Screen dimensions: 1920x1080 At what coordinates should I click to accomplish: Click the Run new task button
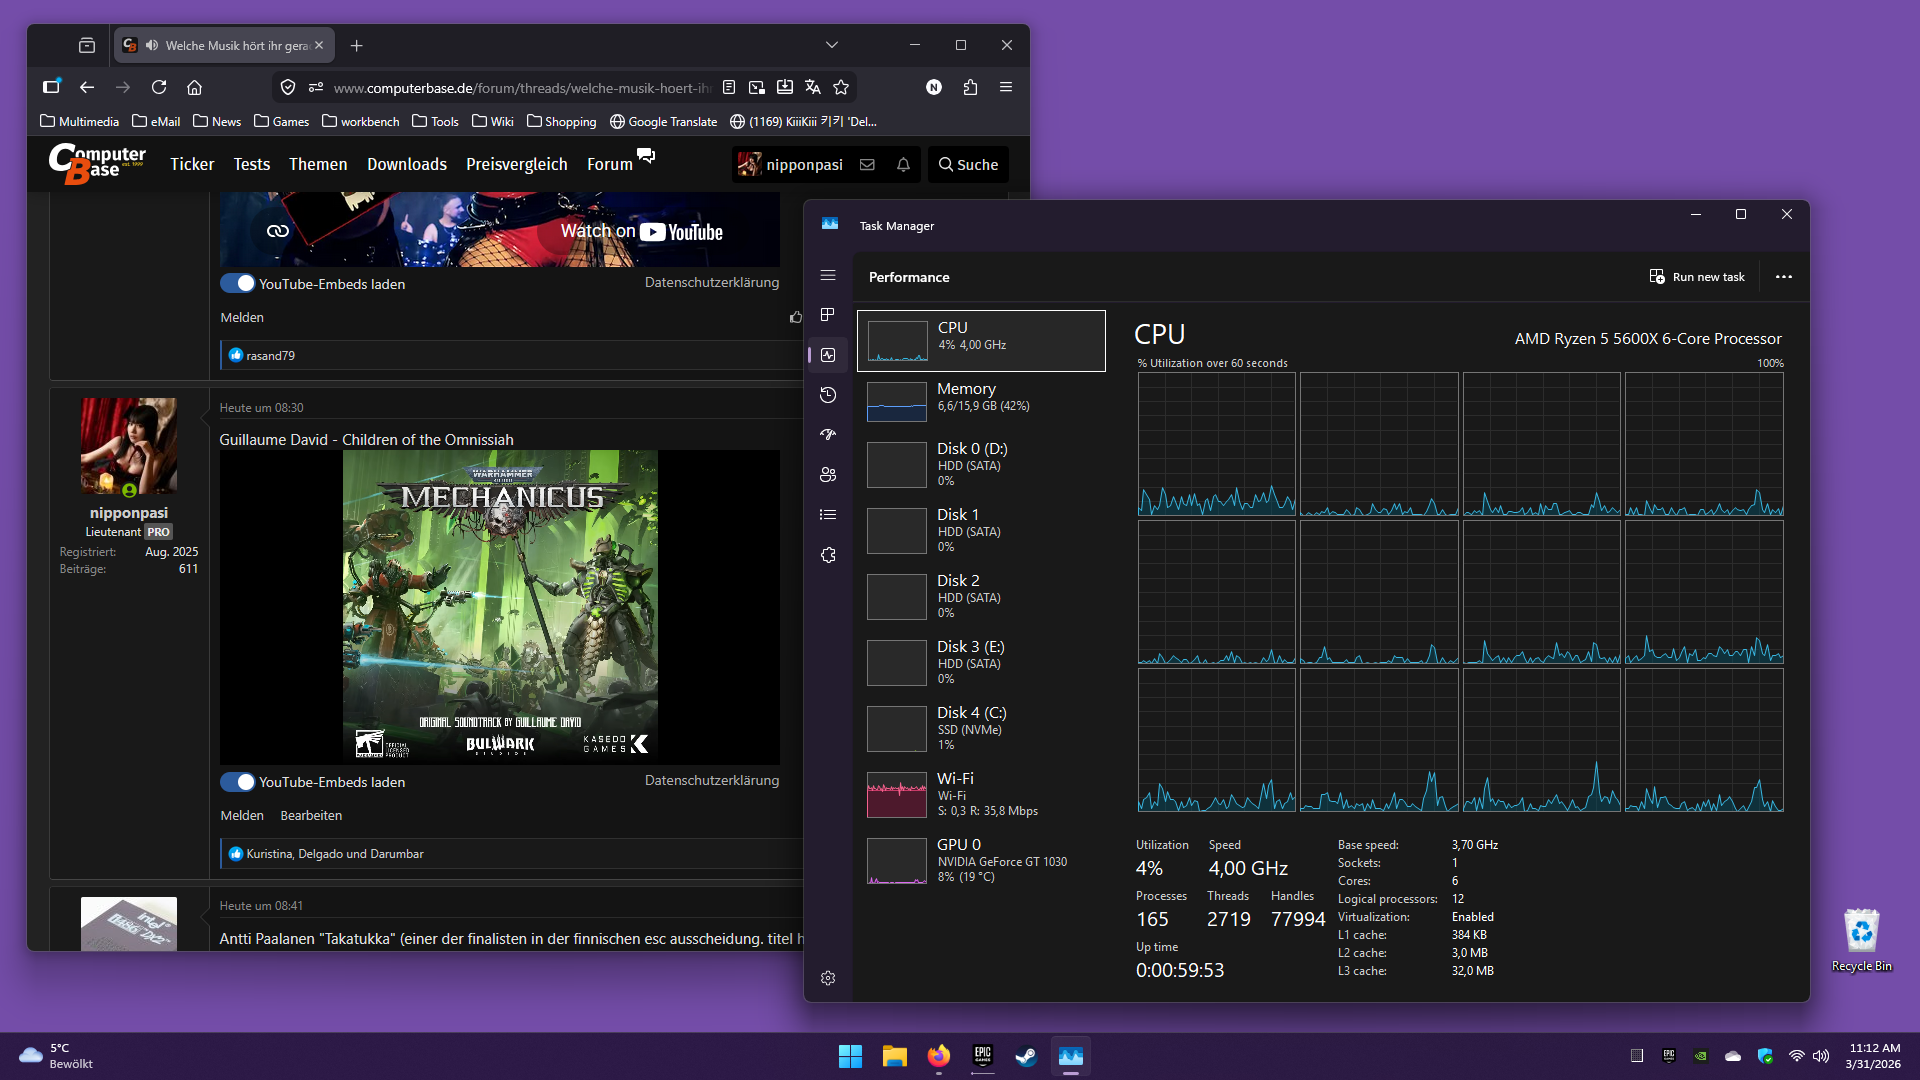pos(1697,277)
